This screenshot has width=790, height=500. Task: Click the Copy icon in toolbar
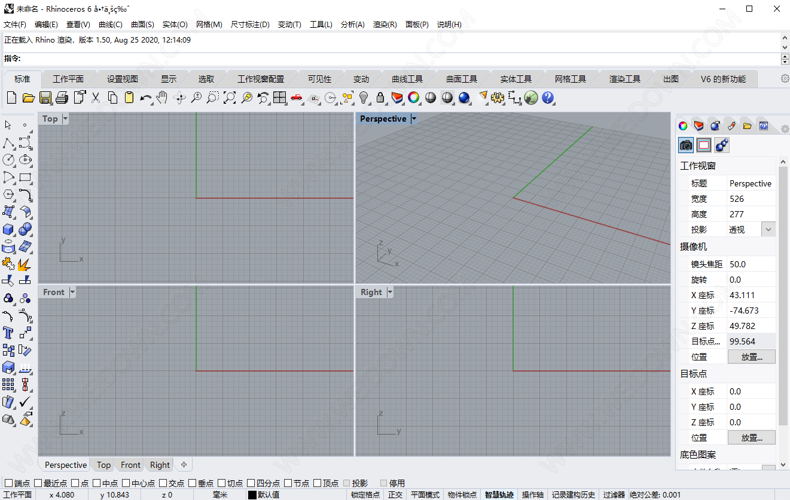point(112,98)
